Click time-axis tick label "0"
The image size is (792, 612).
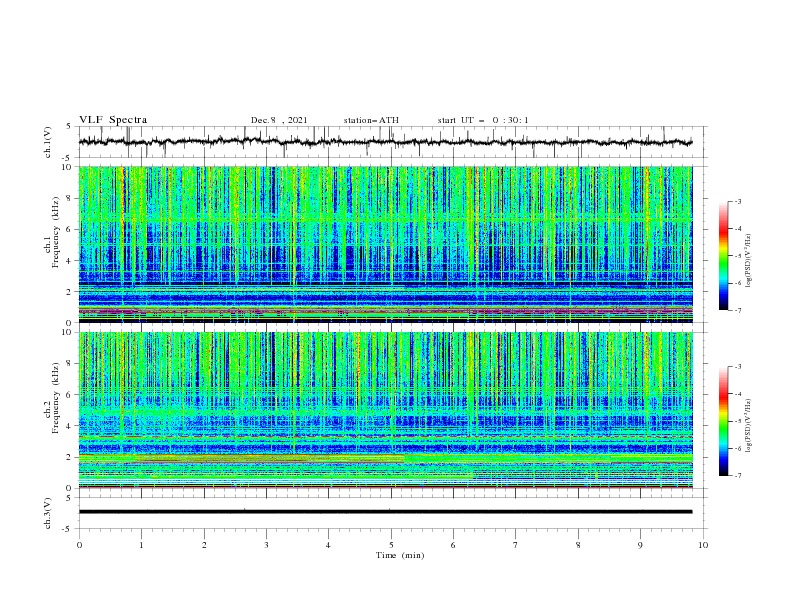point(79,545)
